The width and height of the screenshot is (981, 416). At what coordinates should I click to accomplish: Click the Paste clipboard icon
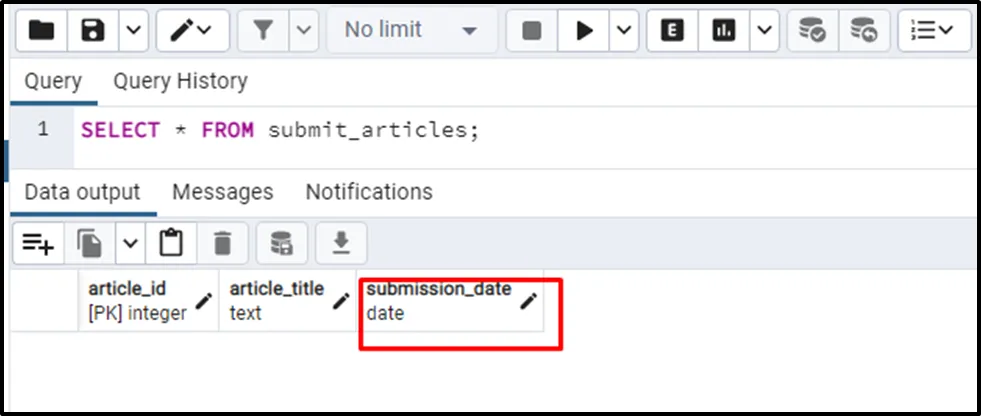point(171,242)
